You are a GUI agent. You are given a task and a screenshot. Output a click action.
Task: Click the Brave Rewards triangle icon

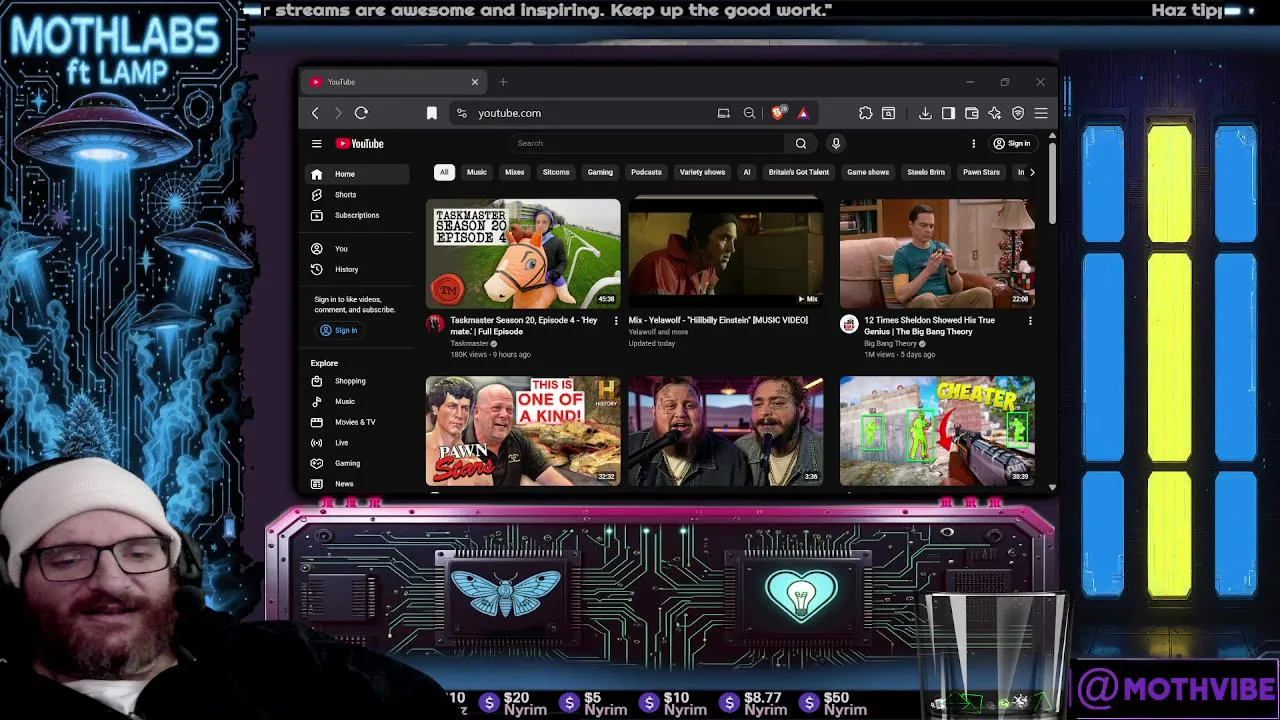coord(802,113)
